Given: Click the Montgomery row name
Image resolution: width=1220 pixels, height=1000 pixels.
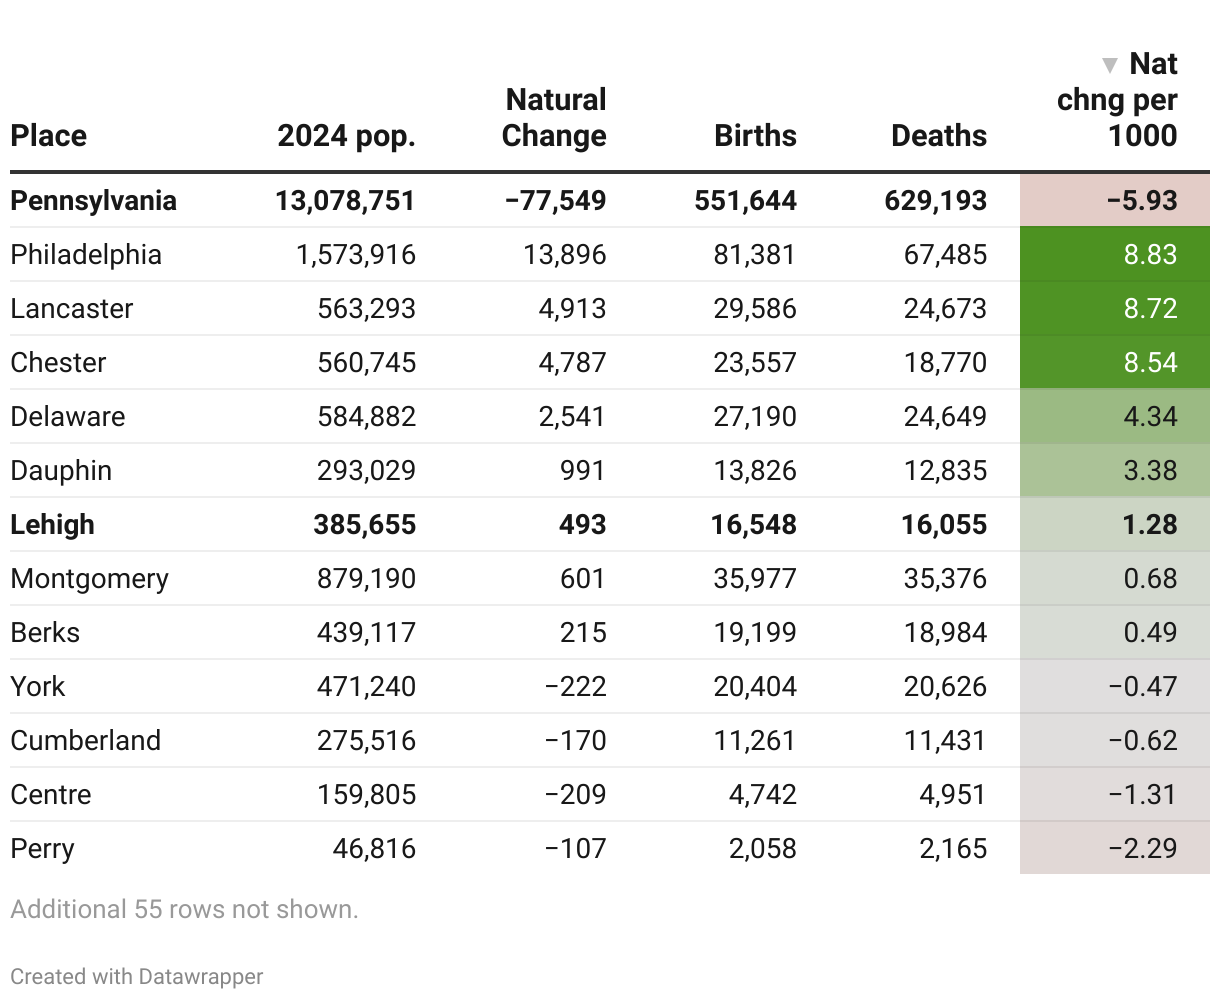Looking at the screenshot, I should tap(89, 579).
